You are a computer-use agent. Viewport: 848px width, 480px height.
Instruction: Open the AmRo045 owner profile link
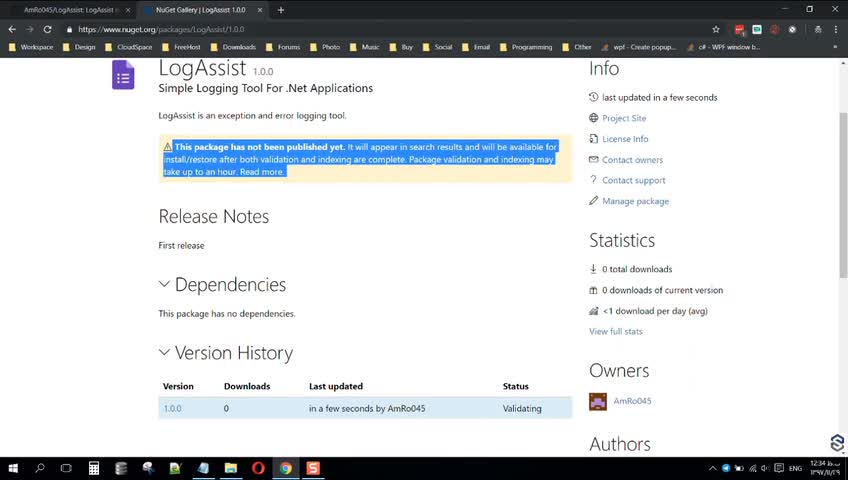[x=632, y=401]
